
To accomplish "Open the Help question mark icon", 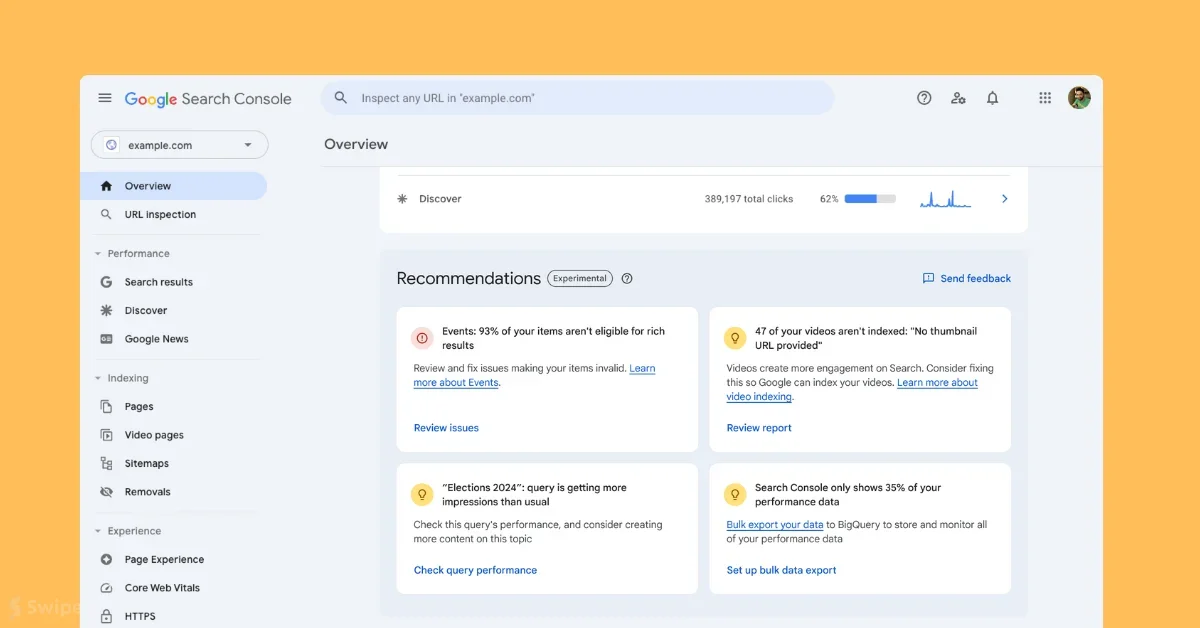I will (924, 98).
